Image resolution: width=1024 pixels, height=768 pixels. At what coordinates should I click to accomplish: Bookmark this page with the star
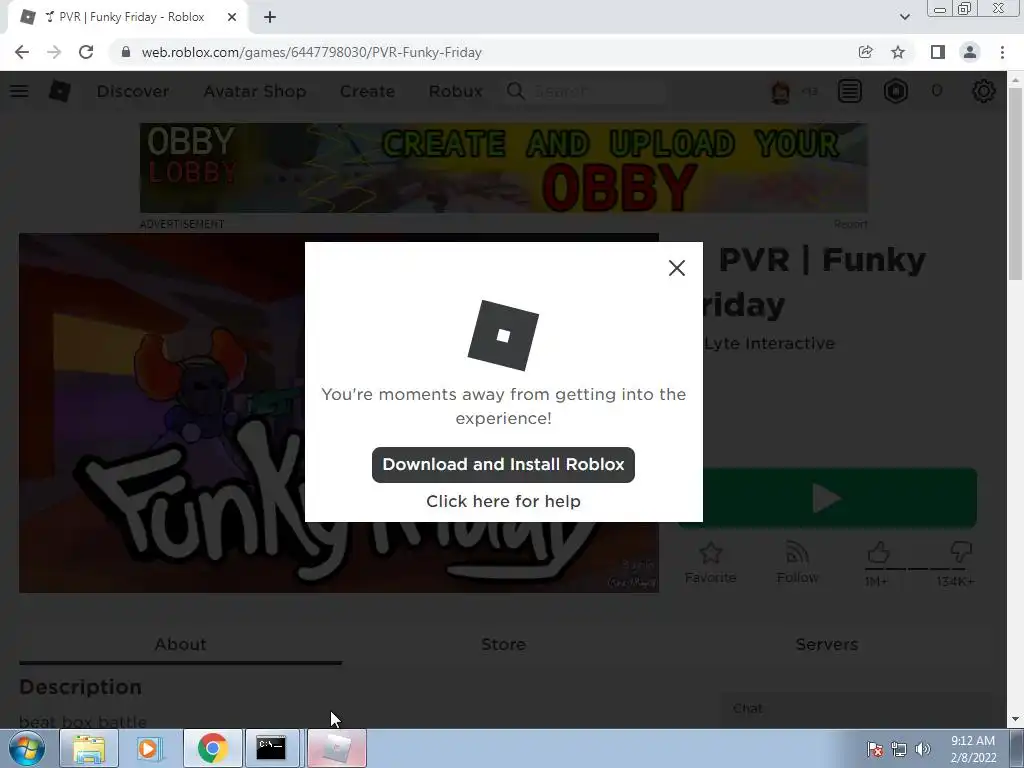[x=898, y=52]
